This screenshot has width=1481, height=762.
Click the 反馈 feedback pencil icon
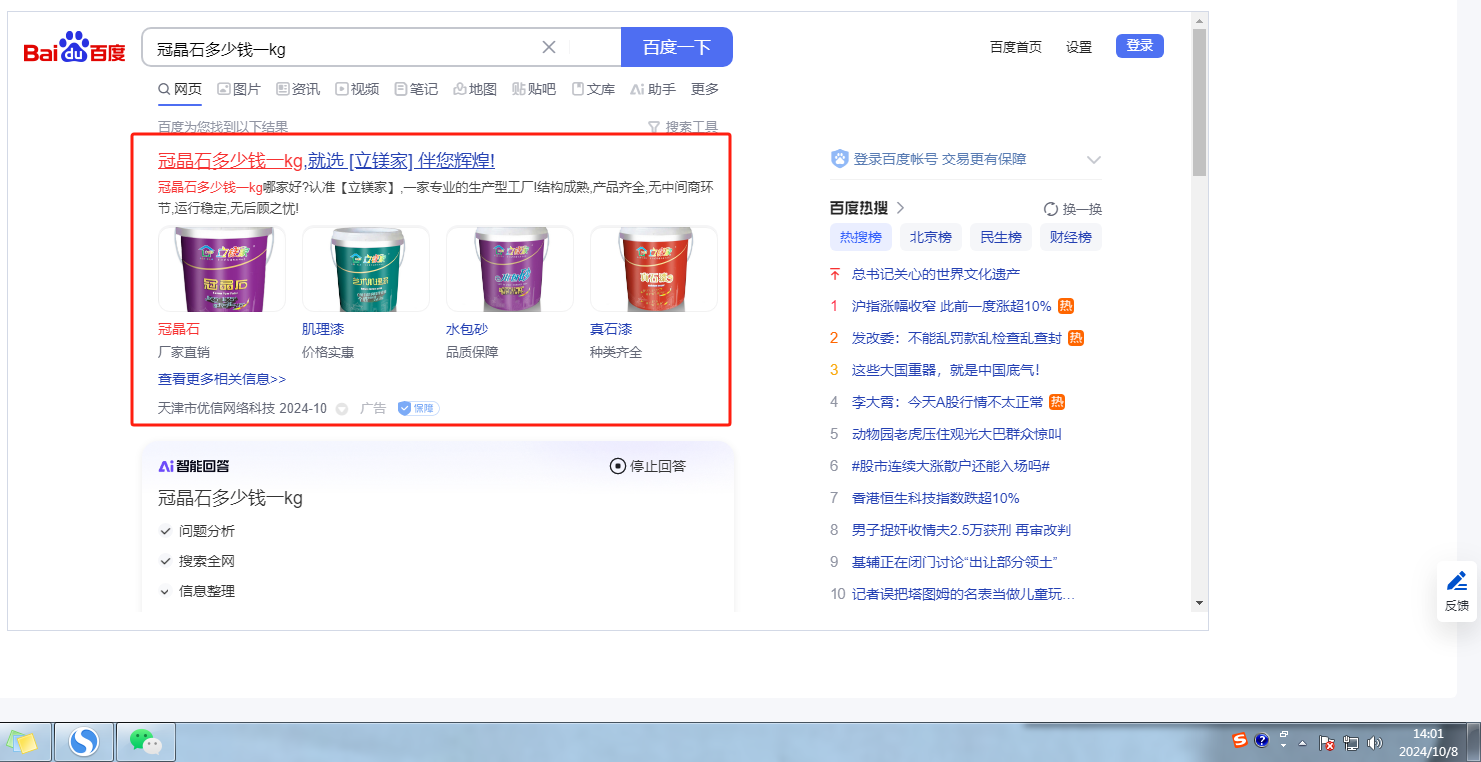1457,581
